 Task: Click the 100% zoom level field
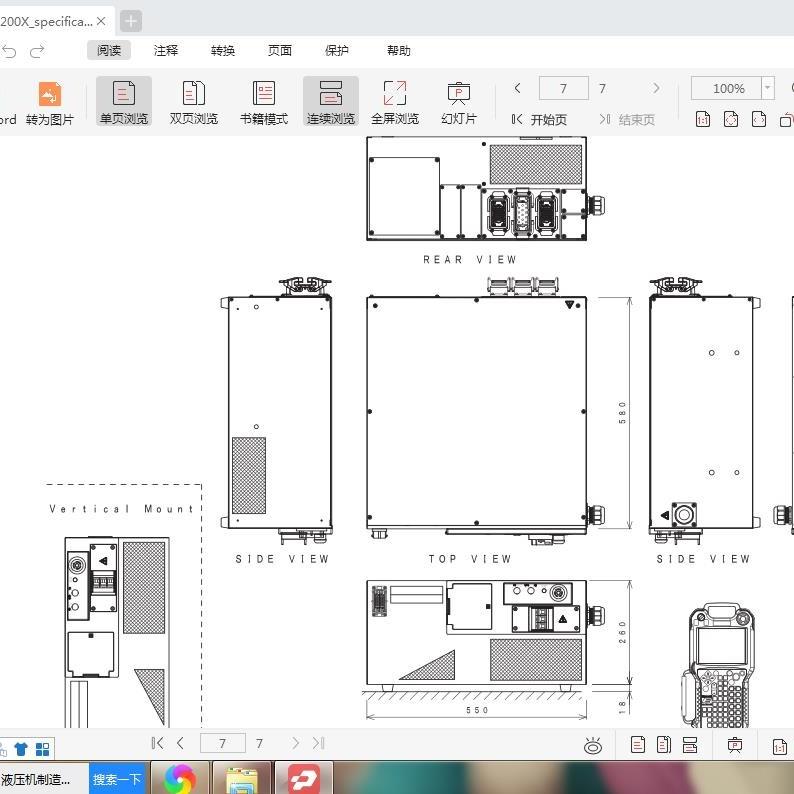click(x=726, y=89)
